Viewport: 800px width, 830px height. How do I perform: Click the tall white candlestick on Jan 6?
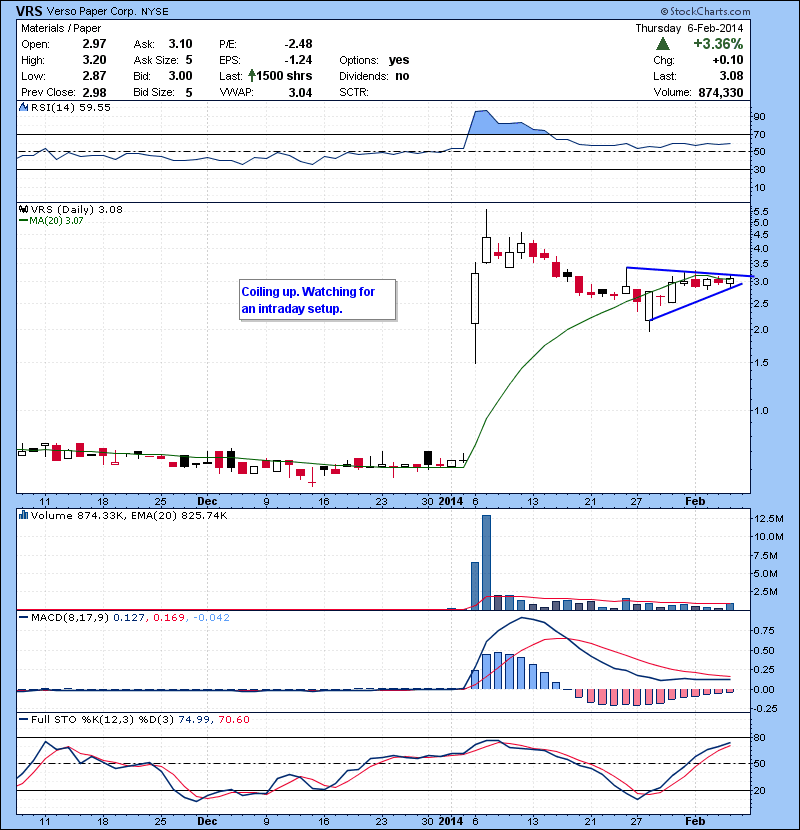[x=475, y=298]
